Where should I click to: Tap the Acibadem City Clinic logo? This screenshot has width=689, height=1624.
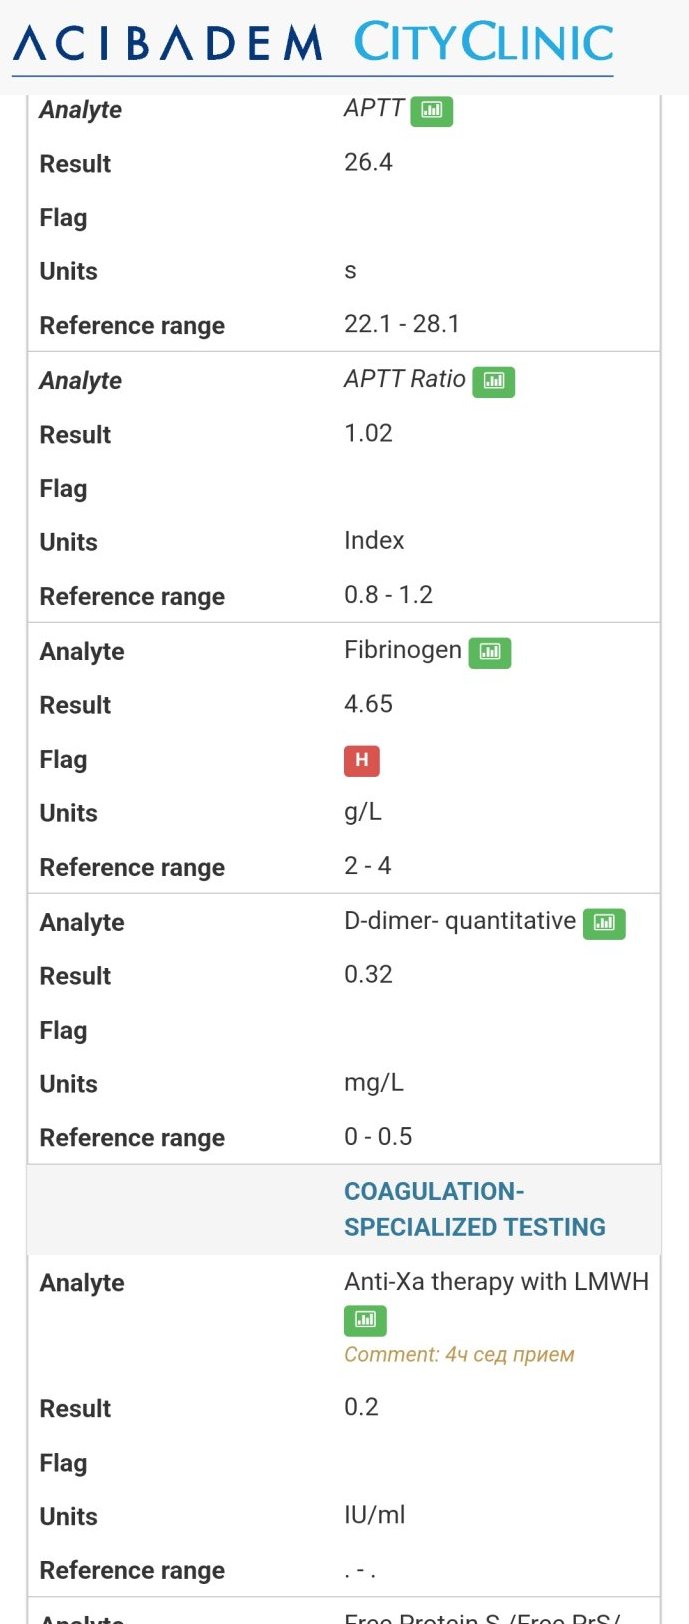coord(313,44)
